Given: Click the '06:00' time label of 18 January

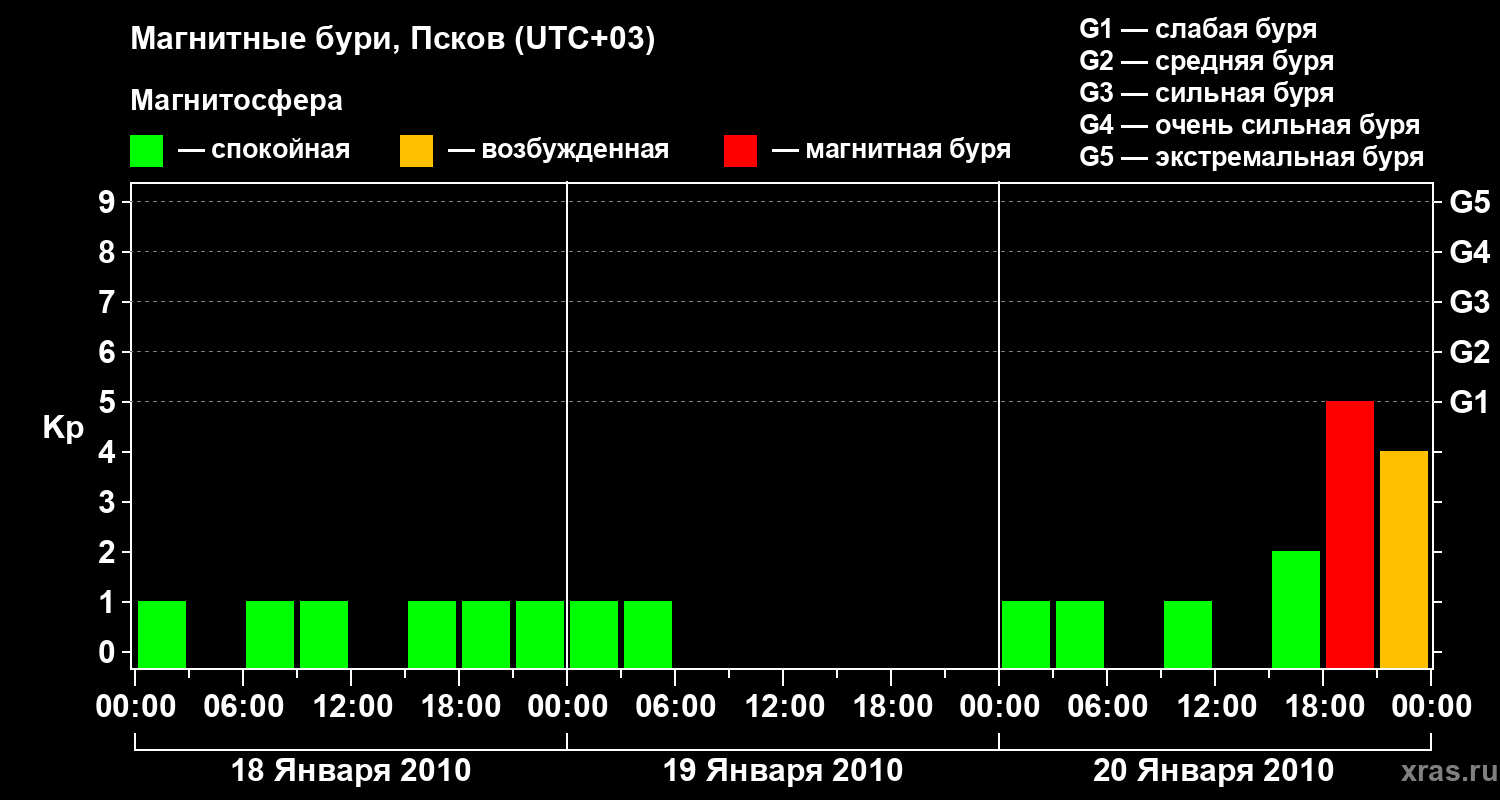Looking at the screenshot, I should click(x=243, y=707).
